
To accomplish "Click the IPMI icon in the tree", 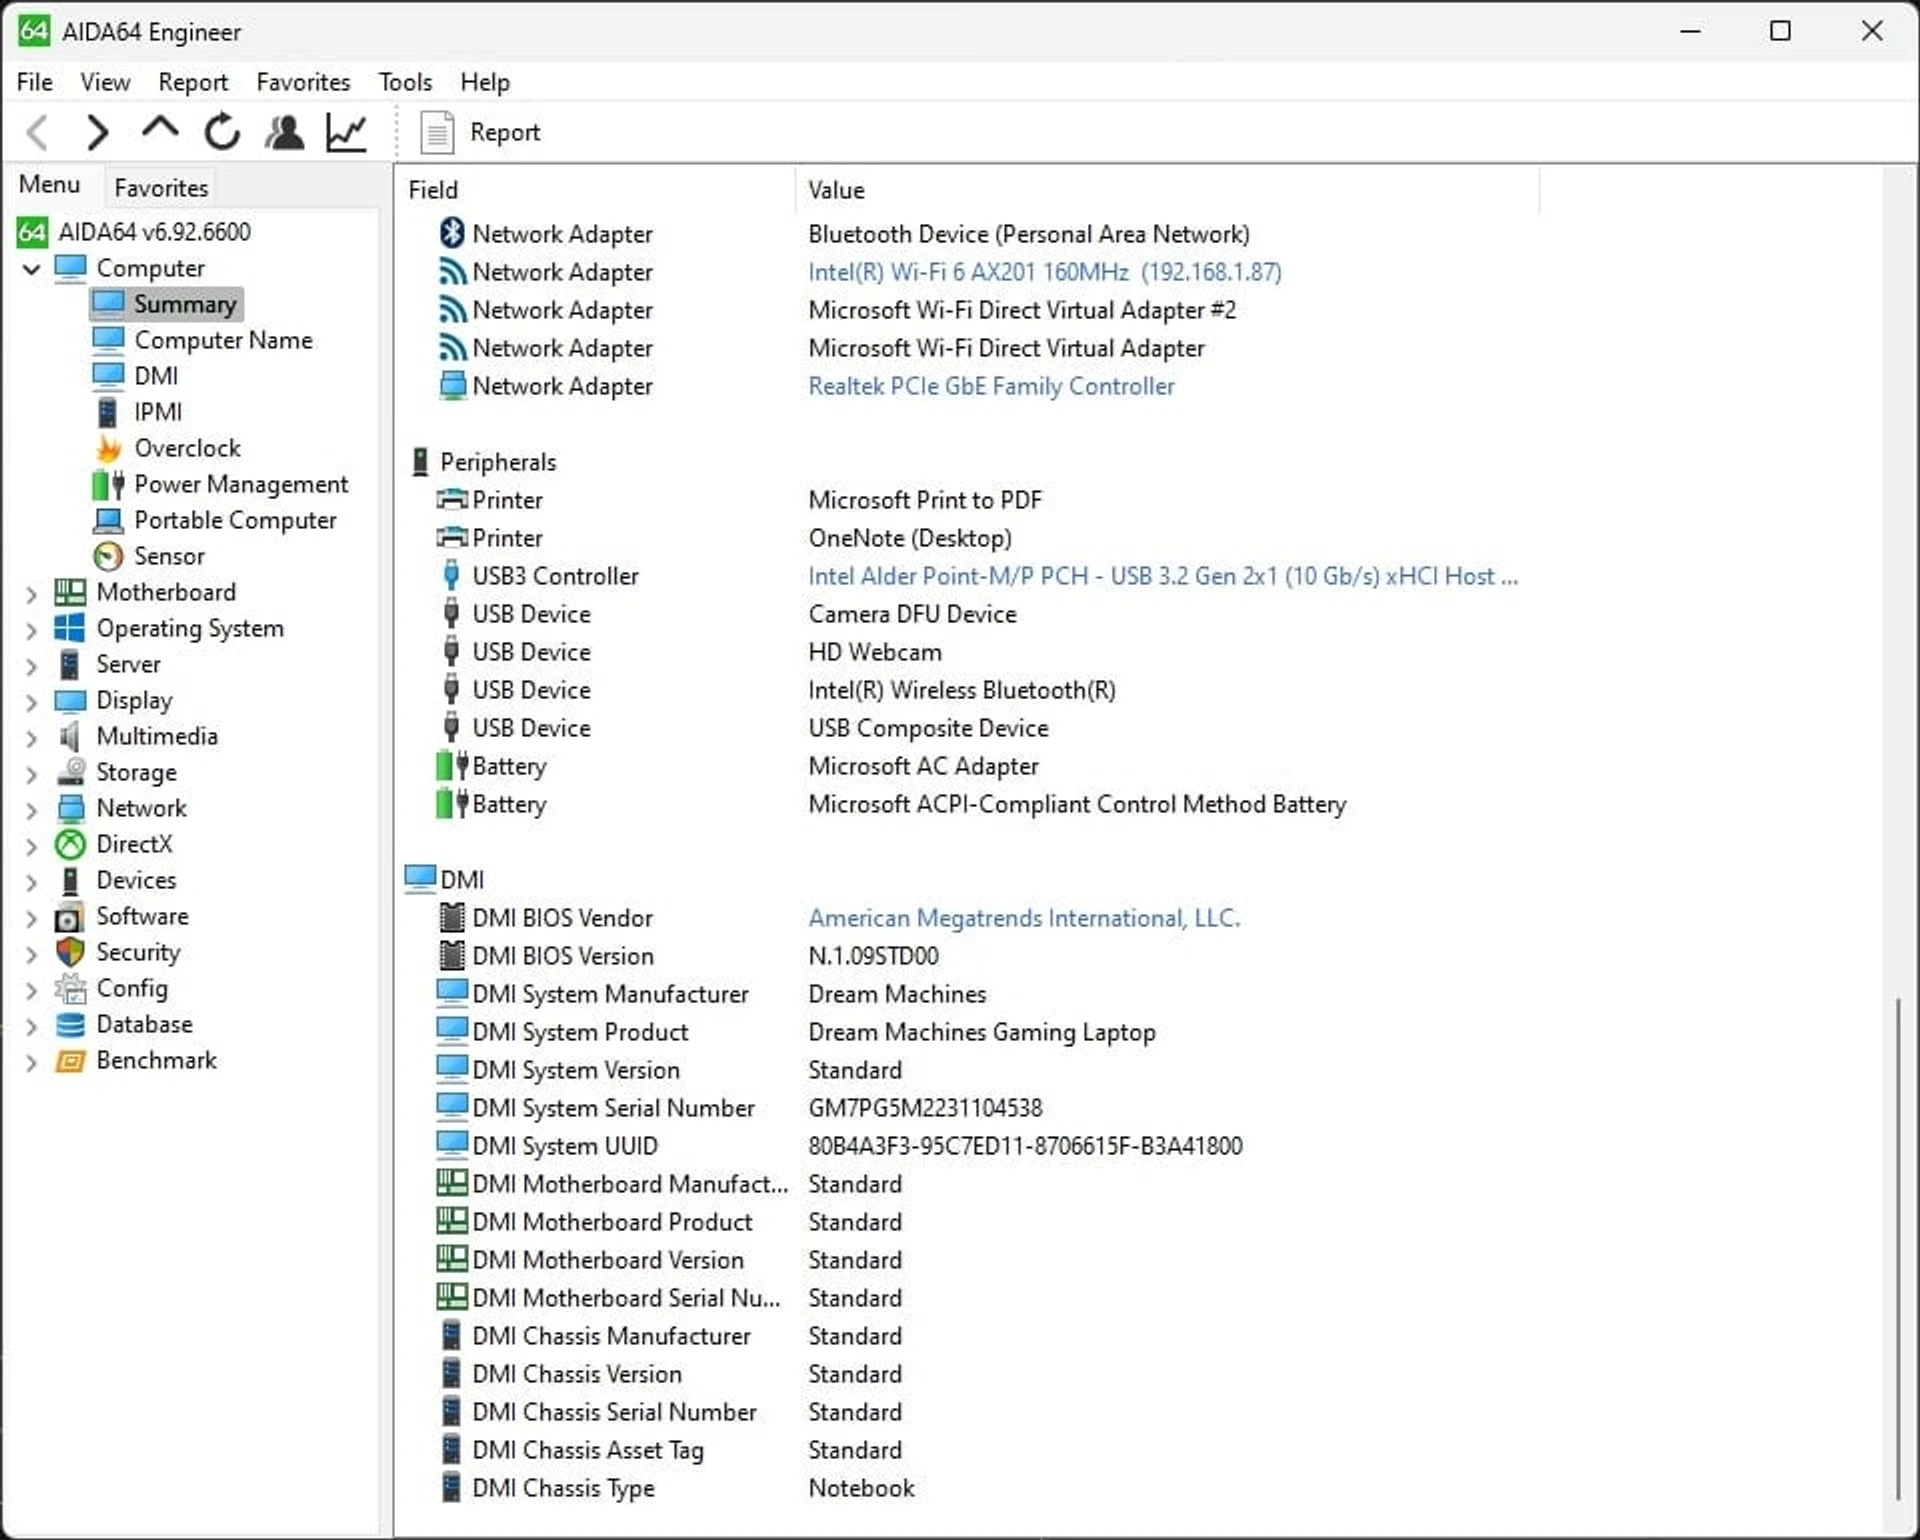I will coord(107,412).
